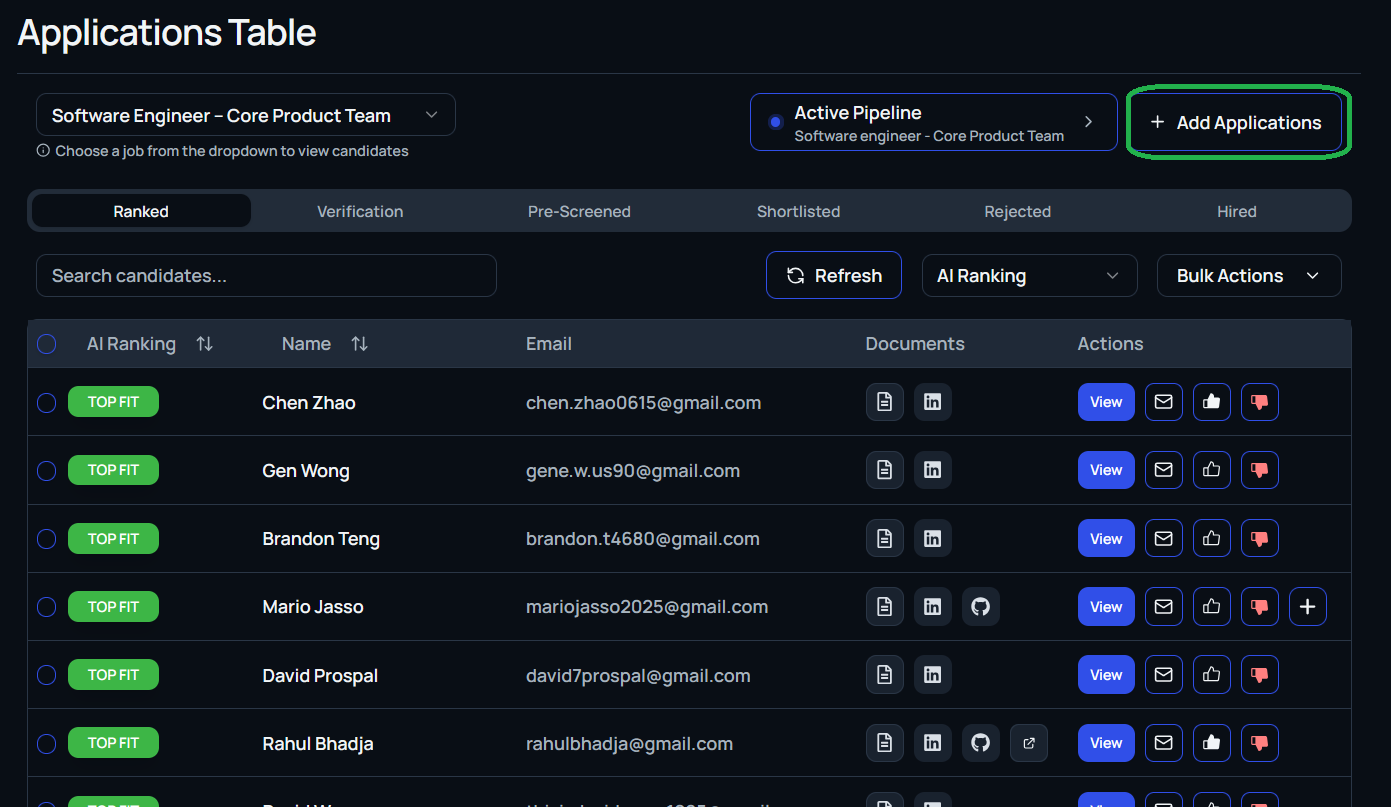Open Rahul Bhadja's external portfolio link icon
1391x807 pixels.
1029,743
